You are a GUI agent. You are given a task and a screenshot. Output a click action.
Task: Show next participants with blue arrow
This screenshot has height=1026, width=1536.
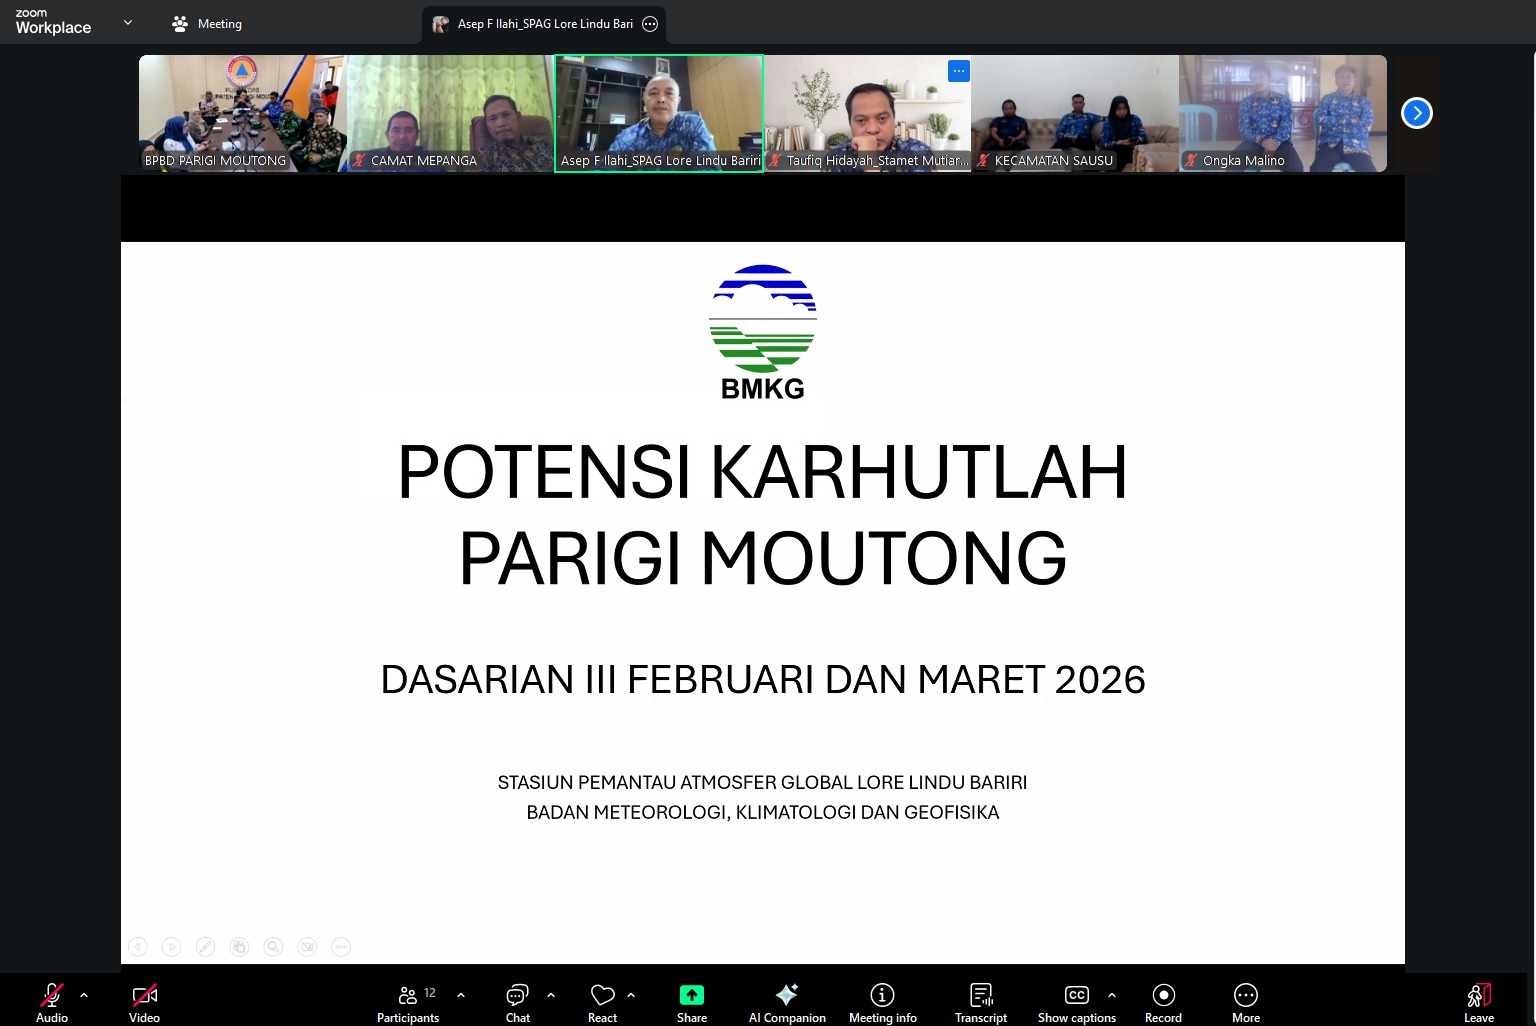tap(1416, 113)
